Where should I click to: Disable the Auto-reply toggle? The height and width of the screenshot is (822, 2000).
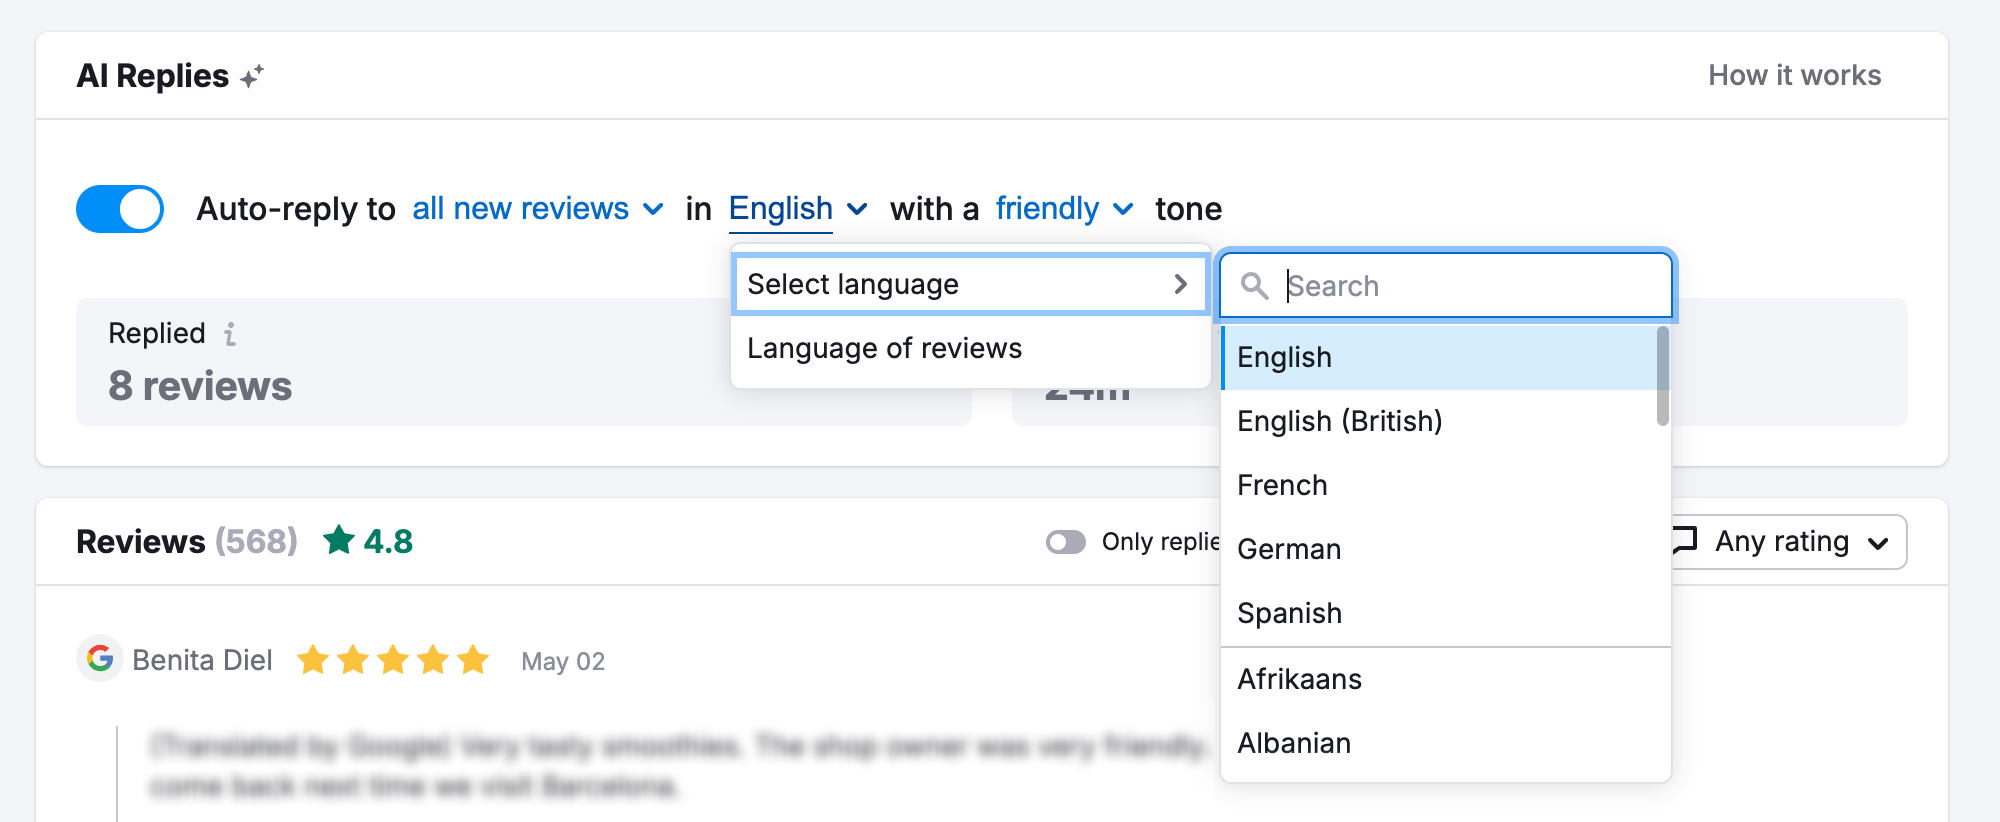pos(120,209)
